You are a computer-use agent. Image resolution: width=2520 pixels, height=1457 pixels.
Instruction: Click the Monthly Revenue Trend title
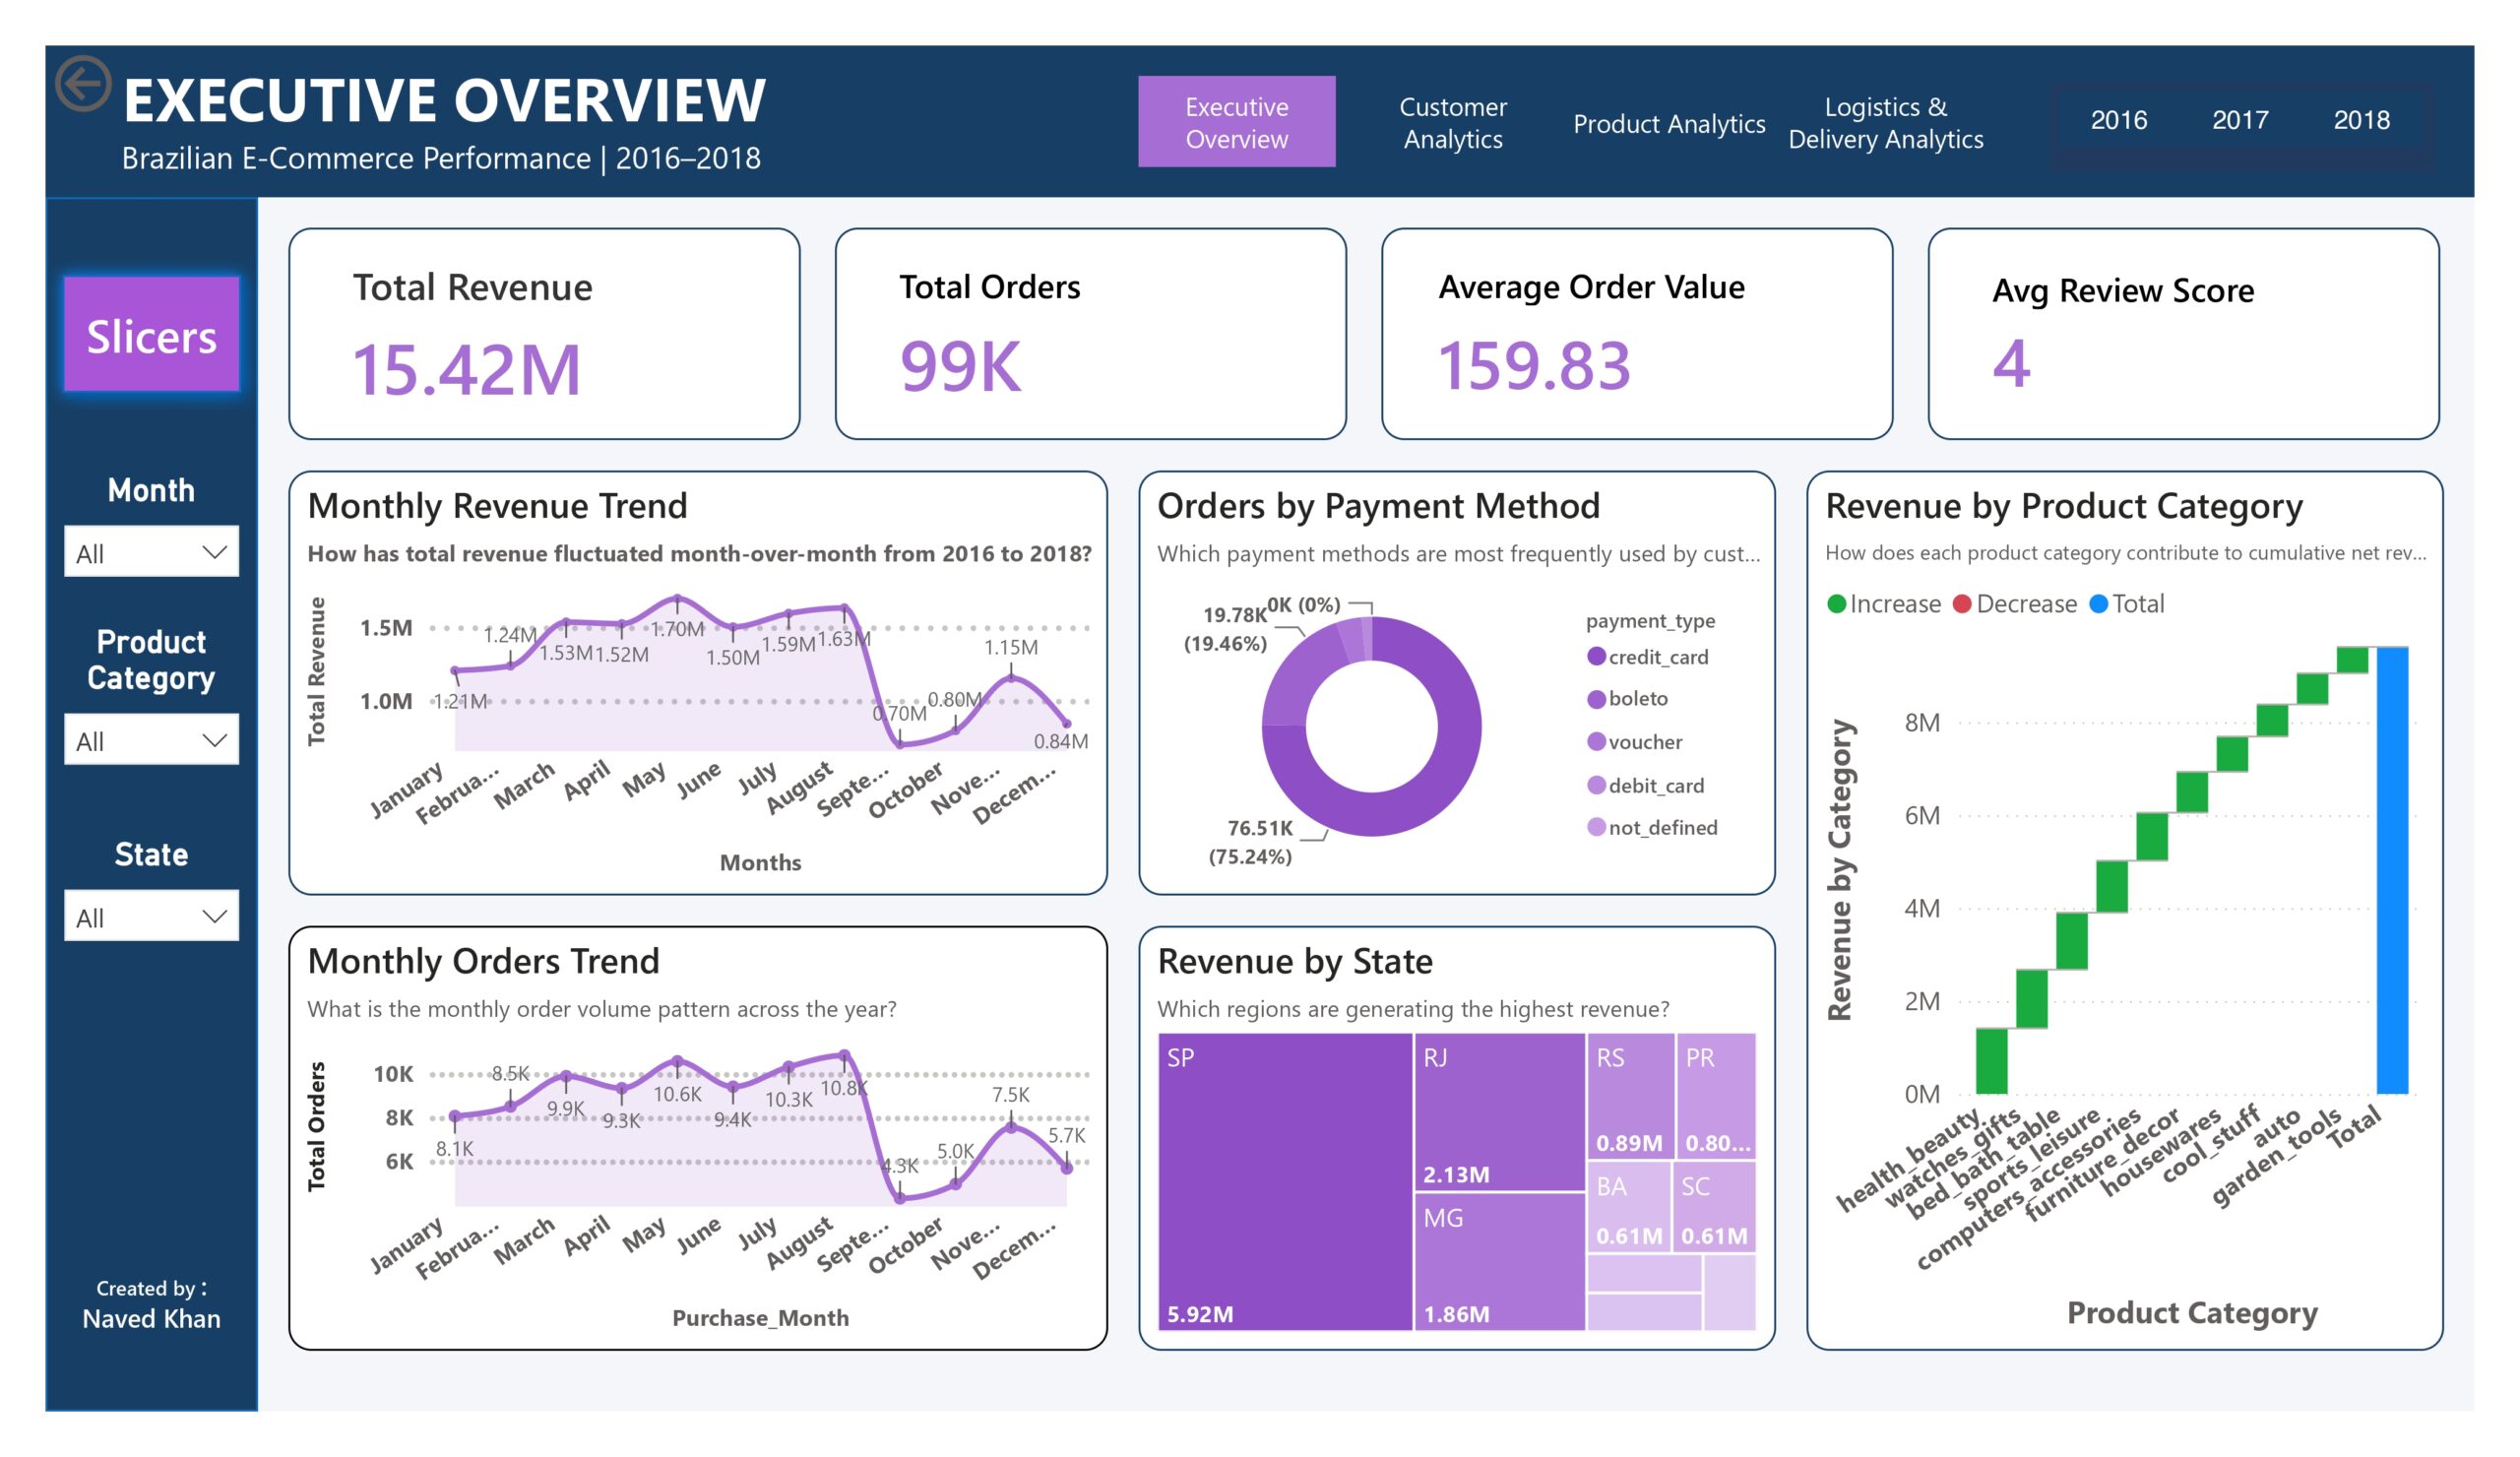[x=497, y=506]
